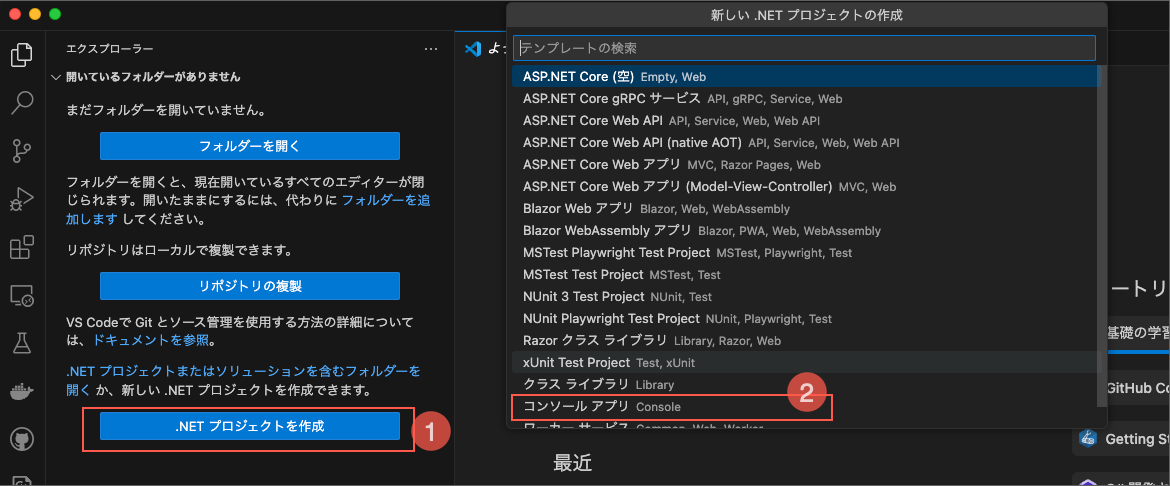Image resolution: width=1170 pixels, height=486 pixels.
Task: Select NUnit Playwright Test Project
Action: [804, 319]
